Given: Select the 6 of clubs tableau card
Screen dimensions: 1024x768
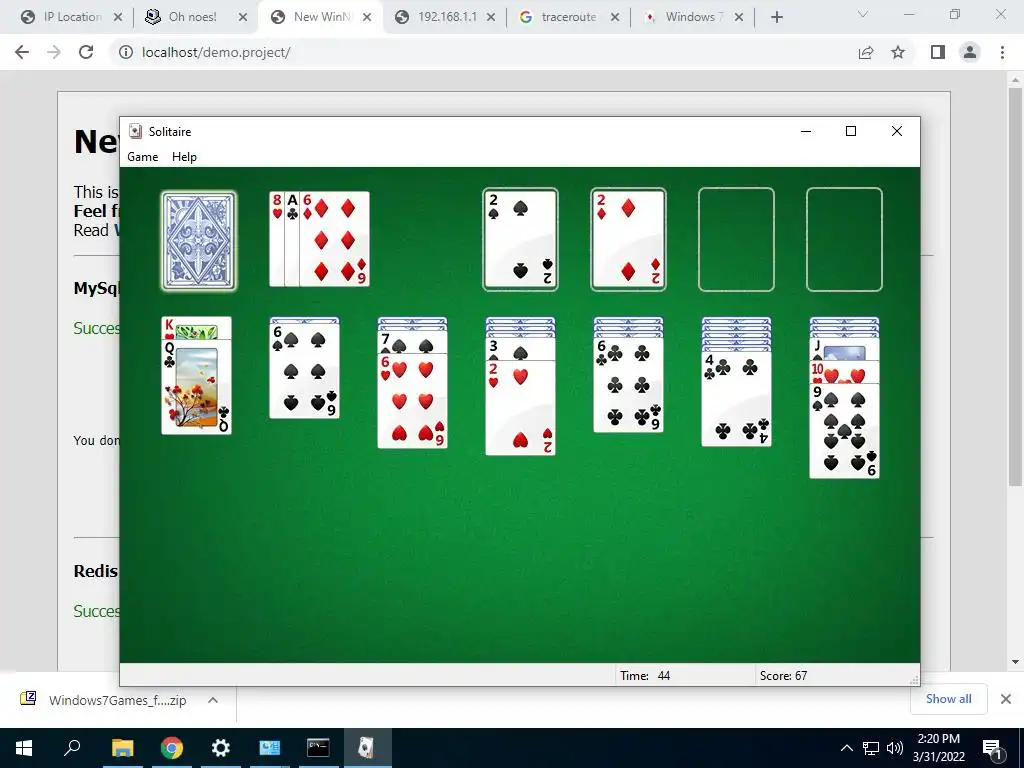Looking at the screenshot, I should click(x=629, y=385).
